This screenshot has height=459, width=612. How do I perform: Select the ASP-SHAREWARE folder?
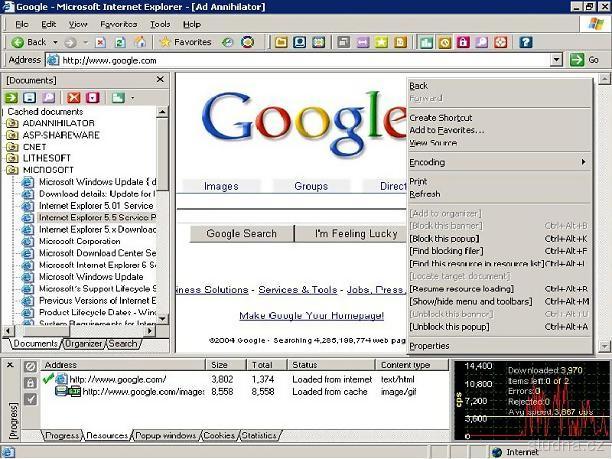[61, 135]
